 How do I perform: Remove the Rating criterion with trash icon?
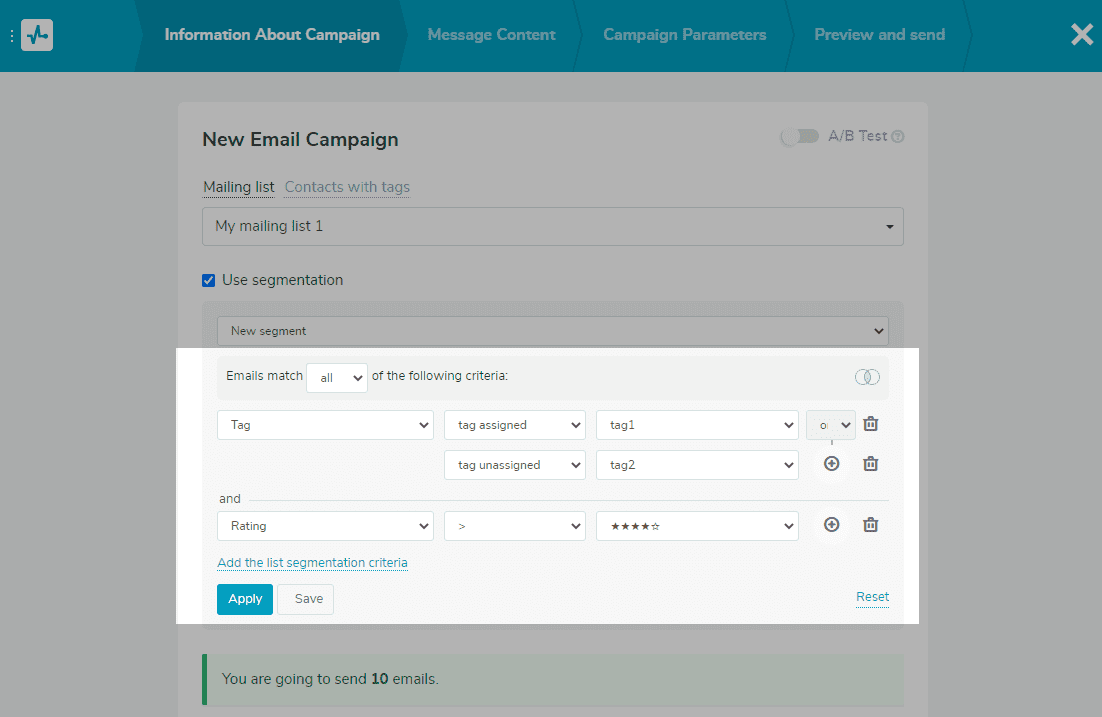click(871, 525)
